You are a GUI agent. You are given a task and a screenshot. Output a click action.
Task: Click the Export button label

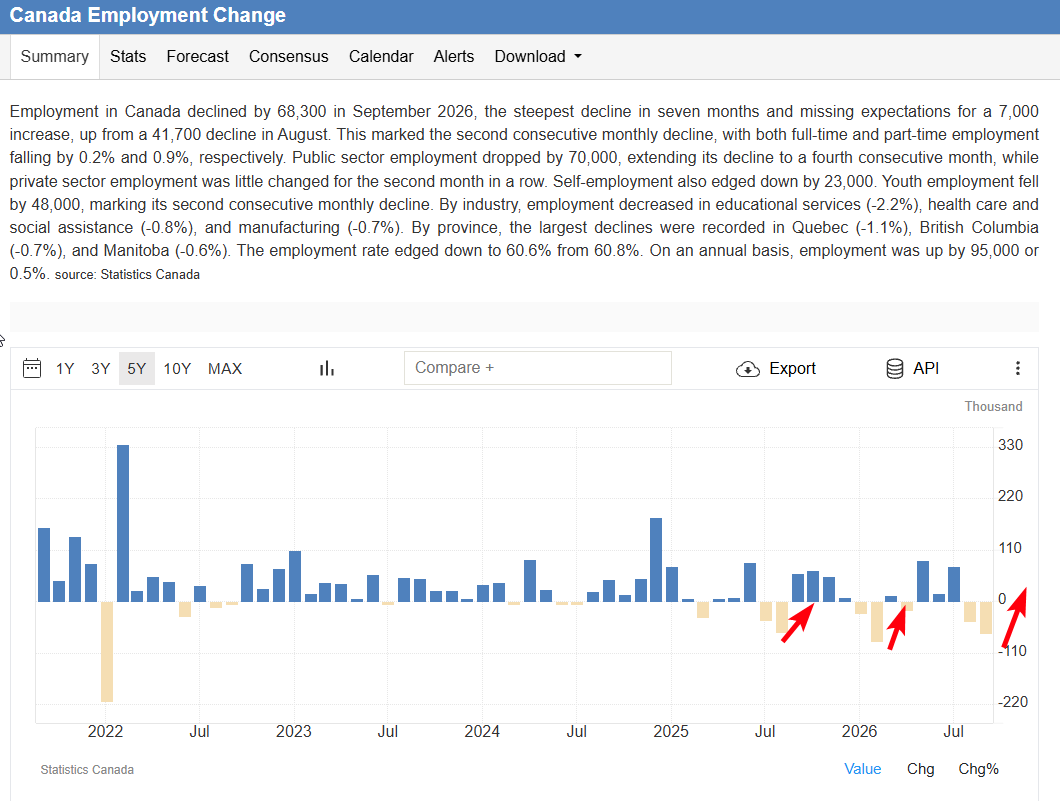[792, 368]
